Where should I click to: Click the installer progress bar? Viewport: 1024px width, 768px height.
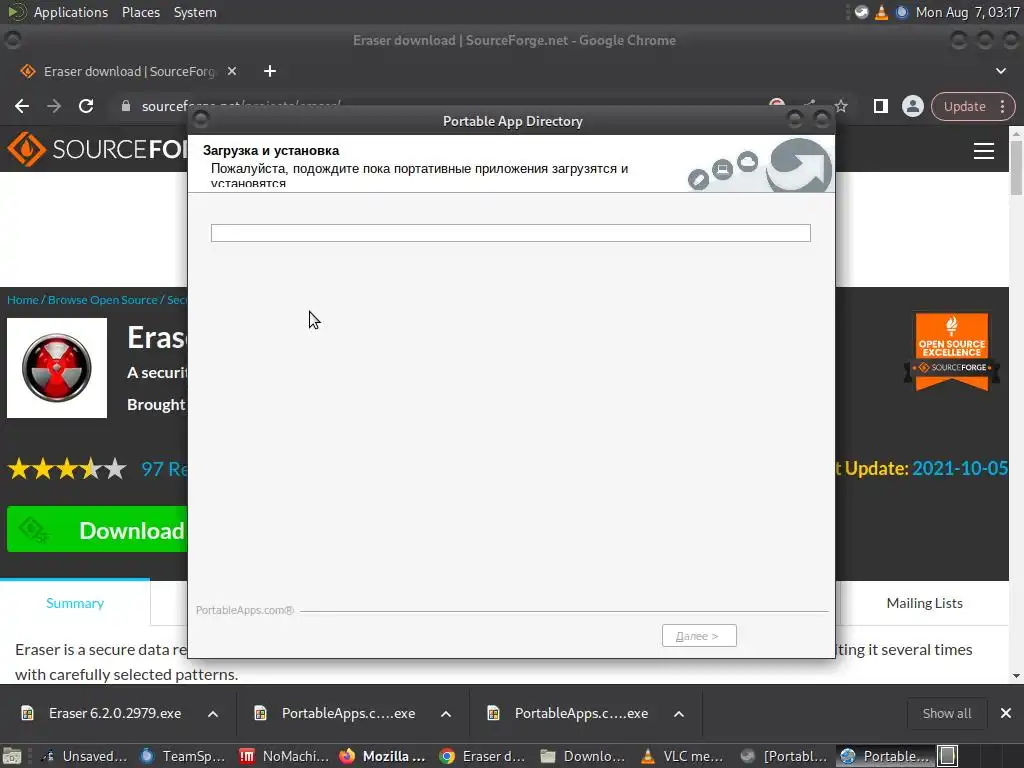(x=511, y=232)
